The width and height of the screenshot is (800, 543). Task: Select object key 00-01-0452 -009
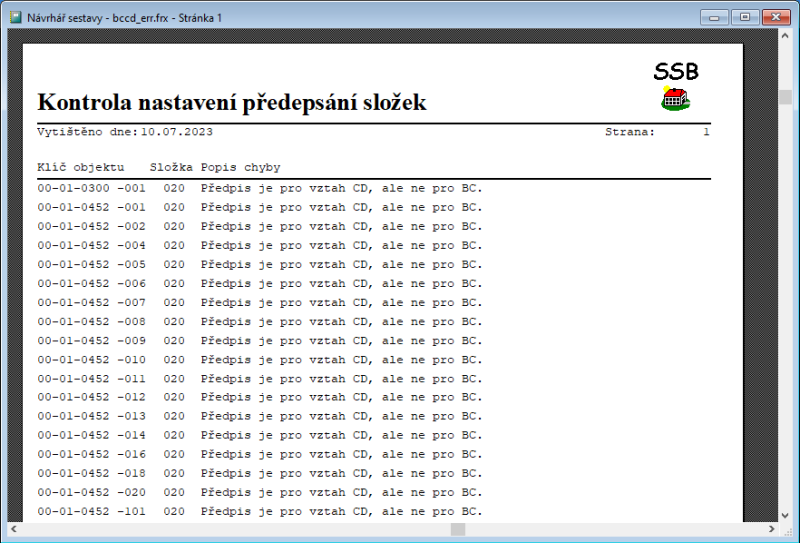91,341
